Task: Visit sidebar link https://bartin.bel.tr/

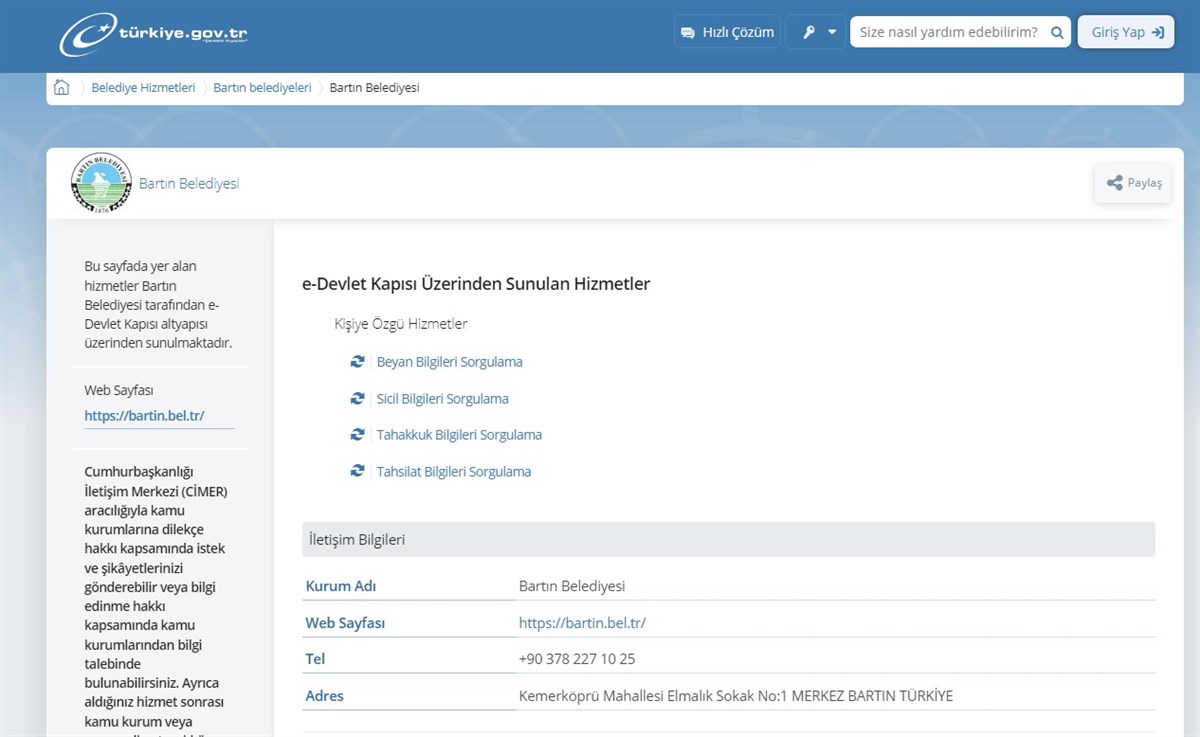Action: 144,416
